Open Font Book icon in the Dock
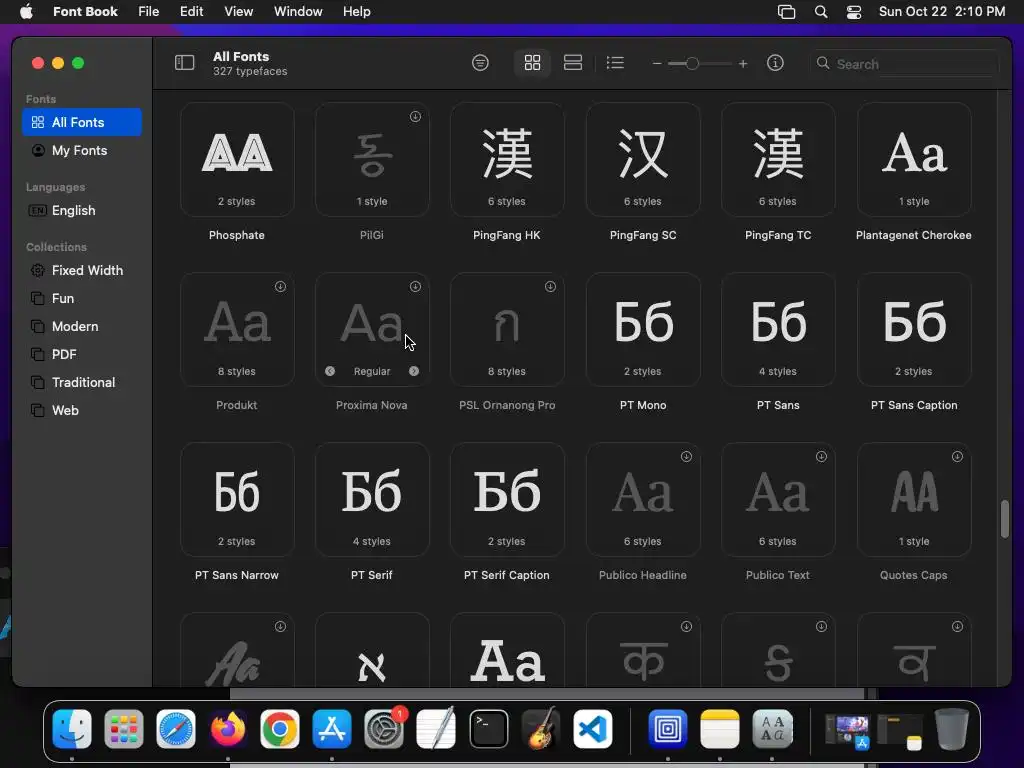The image size is (1024, 768). click(x=773, y=729)
